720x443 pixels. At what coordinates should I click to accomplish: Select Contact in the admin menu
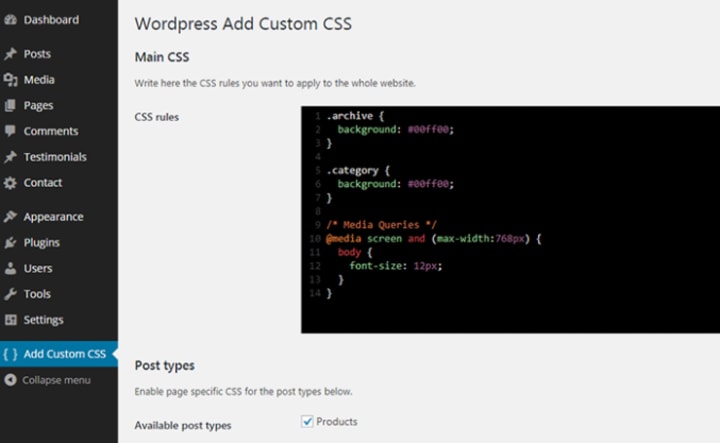tap(59, 183)
